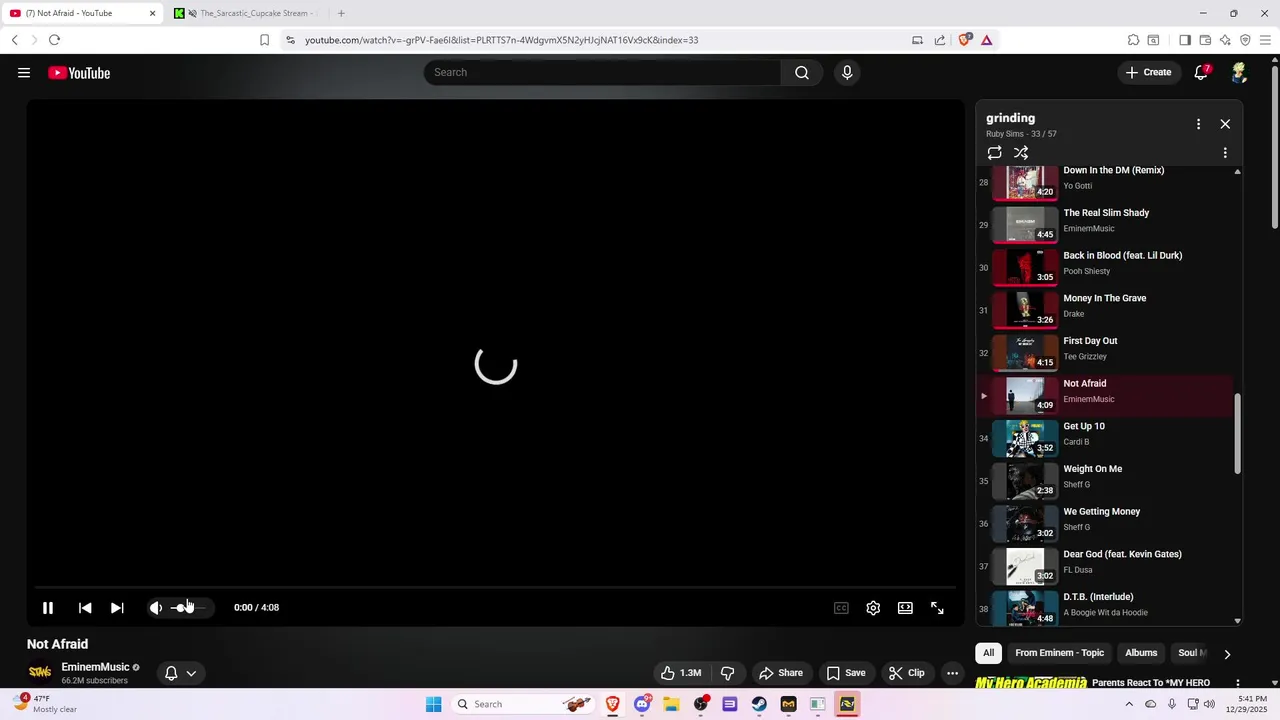The height and width of the screenshot is (720, 1280).
Task: Open more actions ellipsis under video
Action: click(952, 673)
